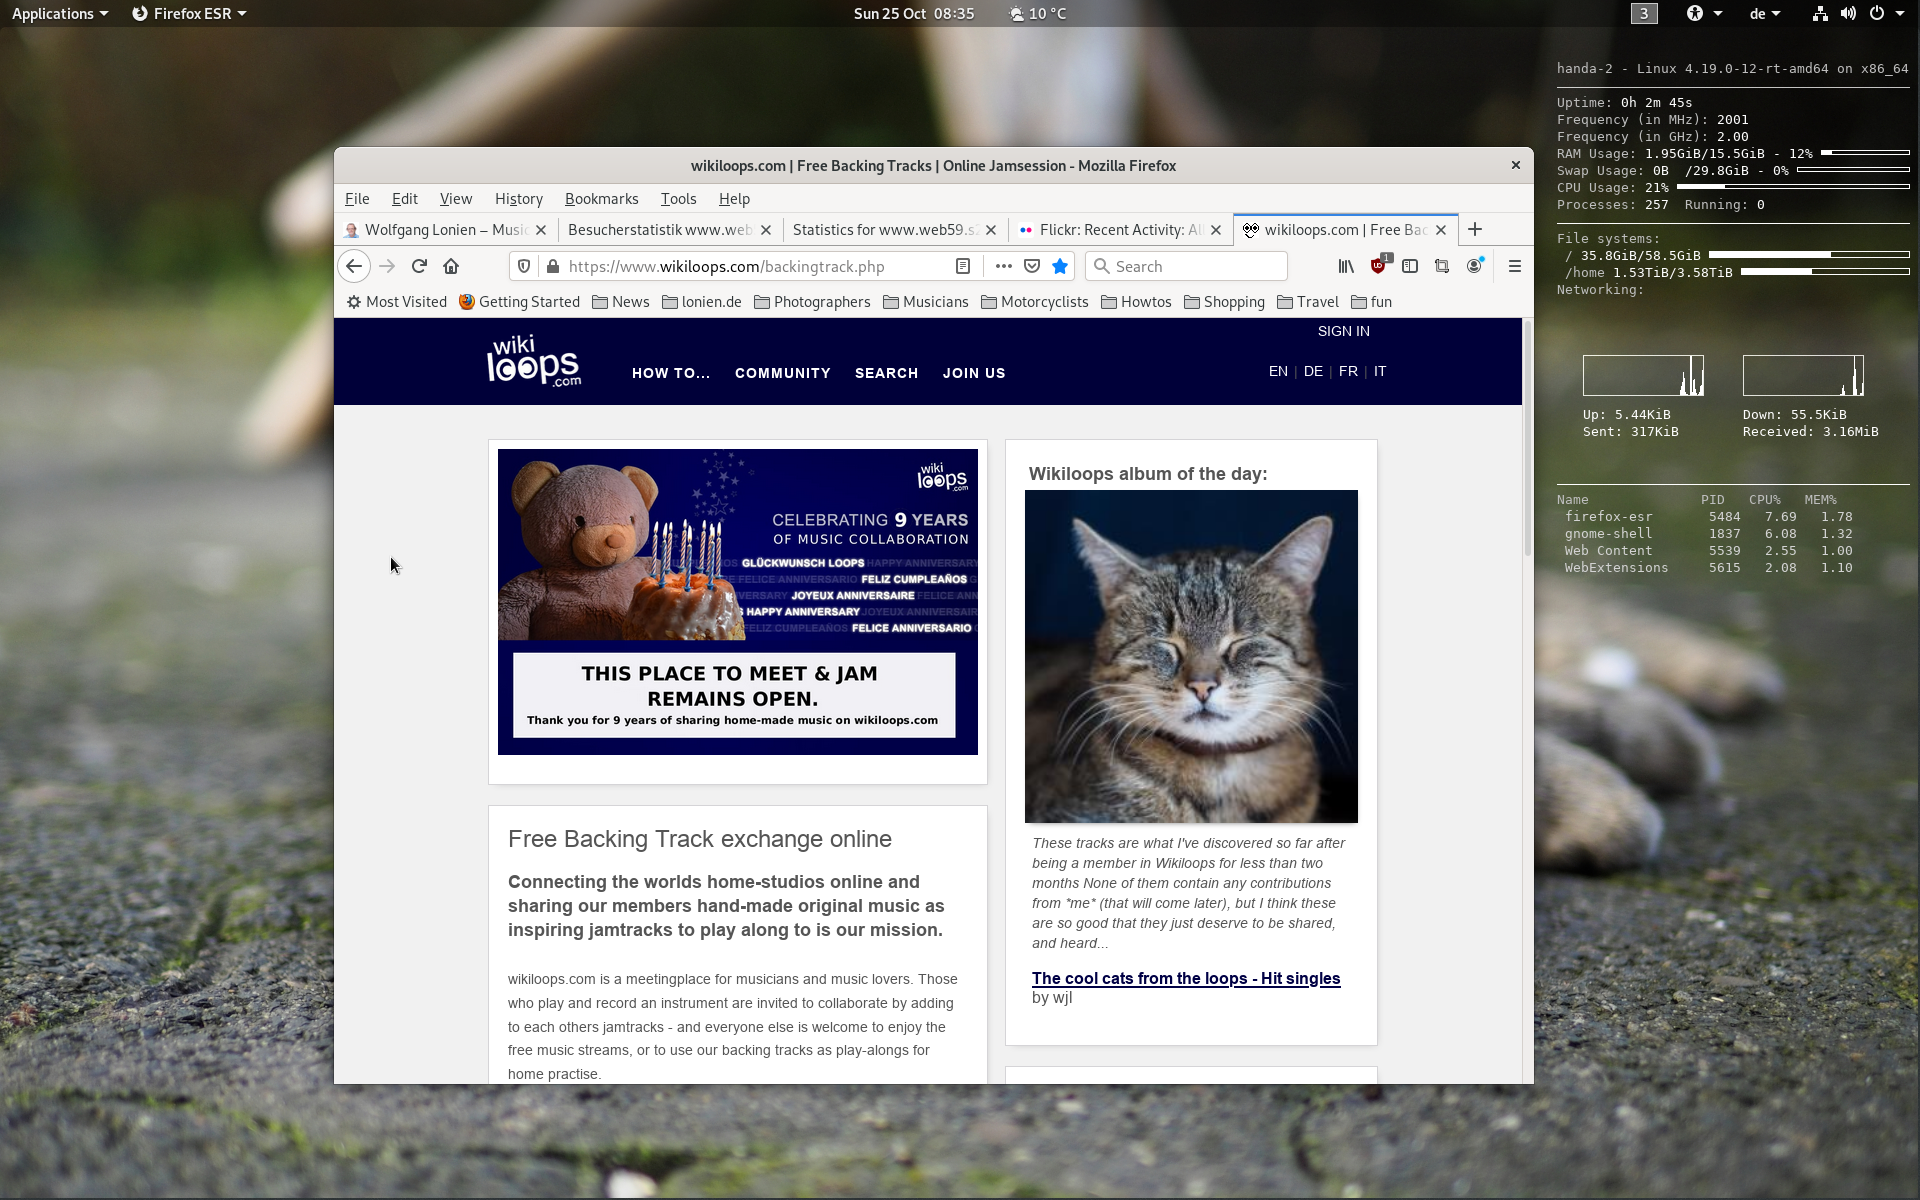The height and width of the screenshot is (1200, 1920).
Task: Open tracking protection shield info
Action: pyautogui.click(x=524, y=266)
